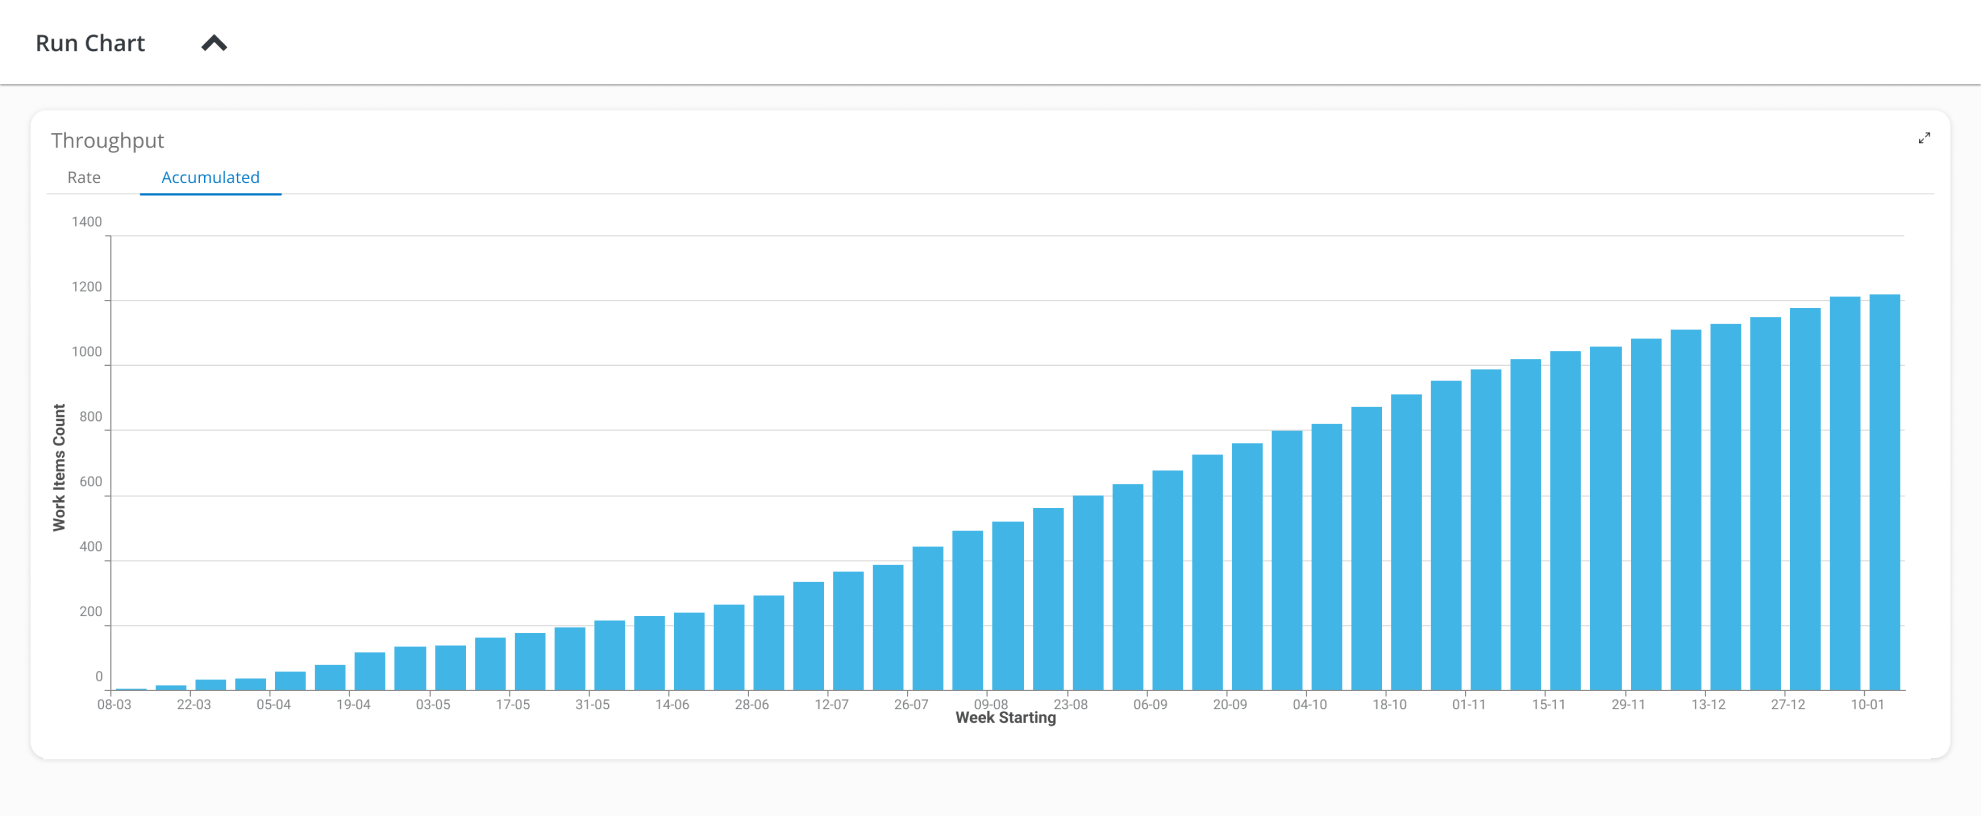Viewport: 1981px width, 816px height.
Task: Click the Run Chart heading
Action: 90,43
